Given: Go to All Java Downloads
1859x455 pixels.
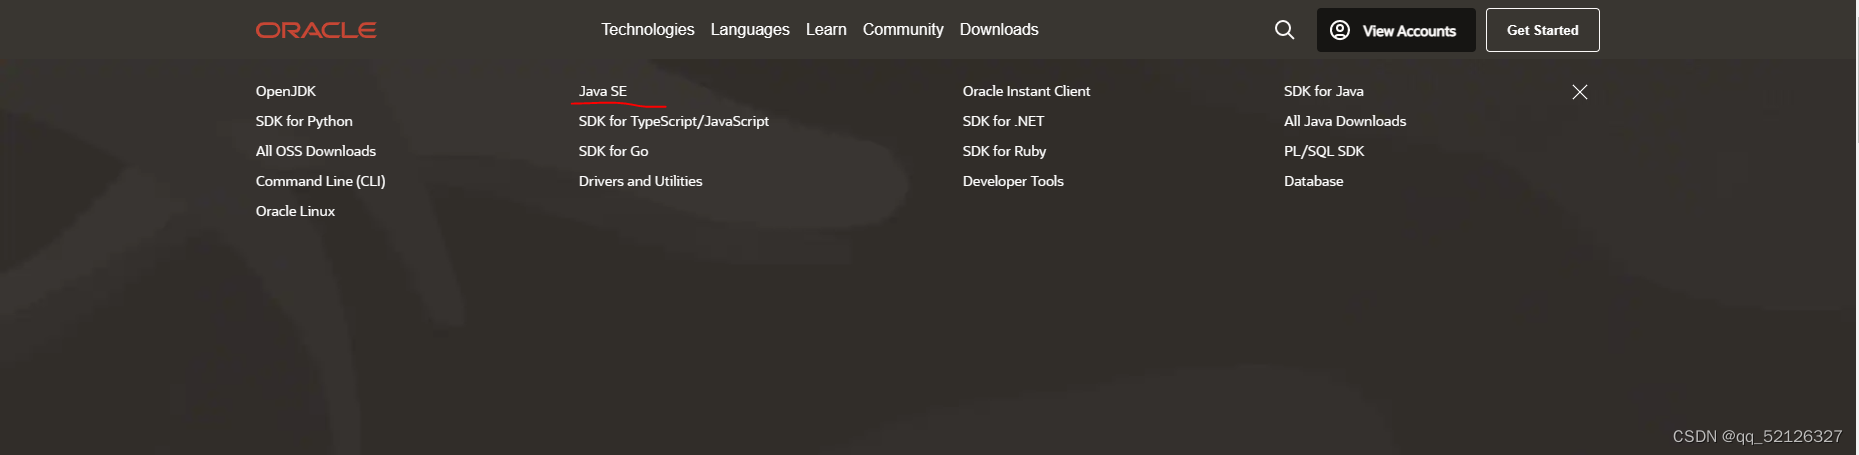Looking at the screenshot, I should pos(1345,121).
